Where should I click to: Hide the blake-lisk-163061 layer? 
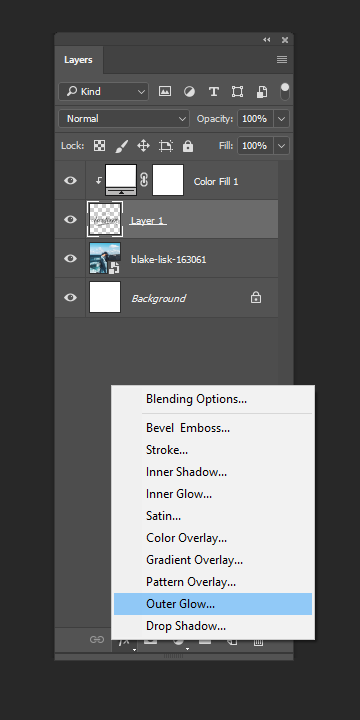coord(70,259)
